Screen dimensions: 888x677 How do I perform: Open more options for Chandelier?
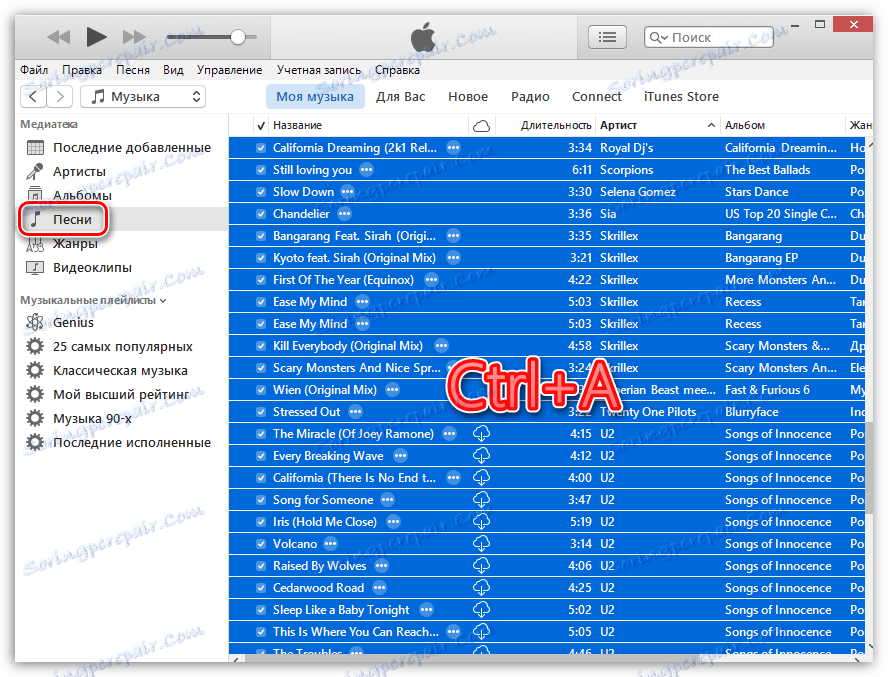click(x=344, y=214)
